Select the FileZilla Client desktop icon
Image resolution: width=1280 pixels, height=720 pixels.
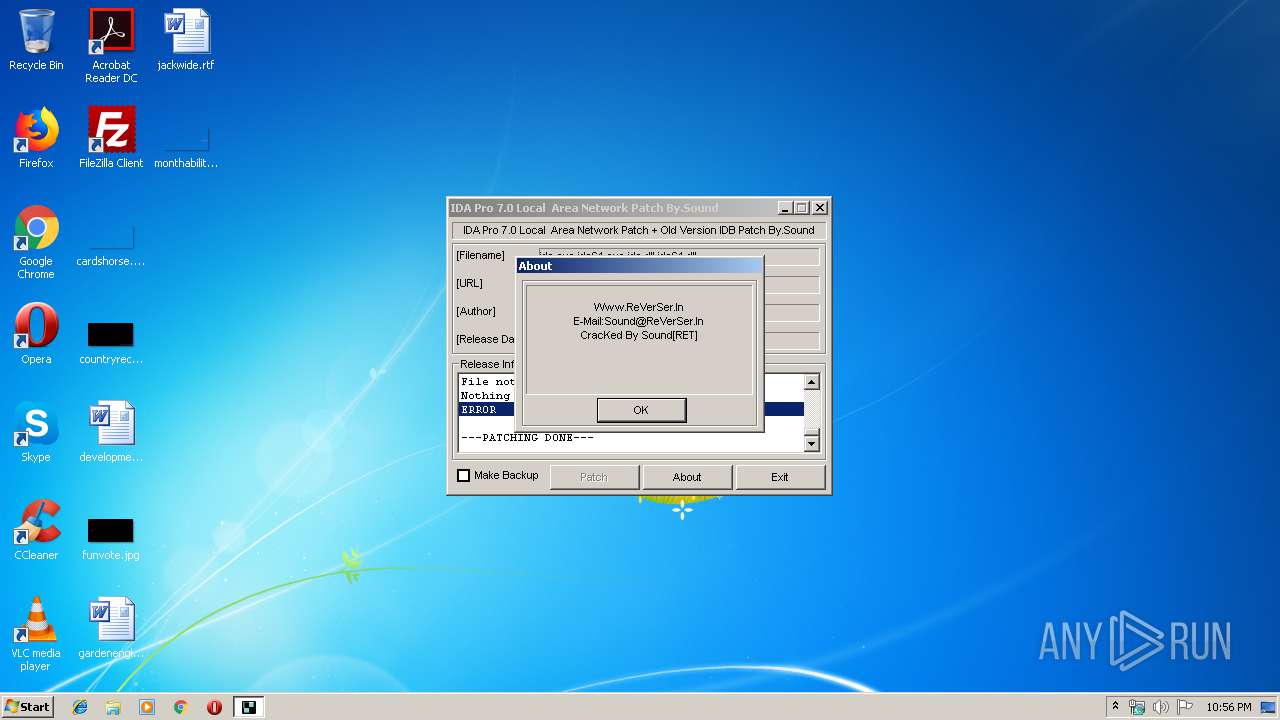pyautogui.click(x=111, y=138)
